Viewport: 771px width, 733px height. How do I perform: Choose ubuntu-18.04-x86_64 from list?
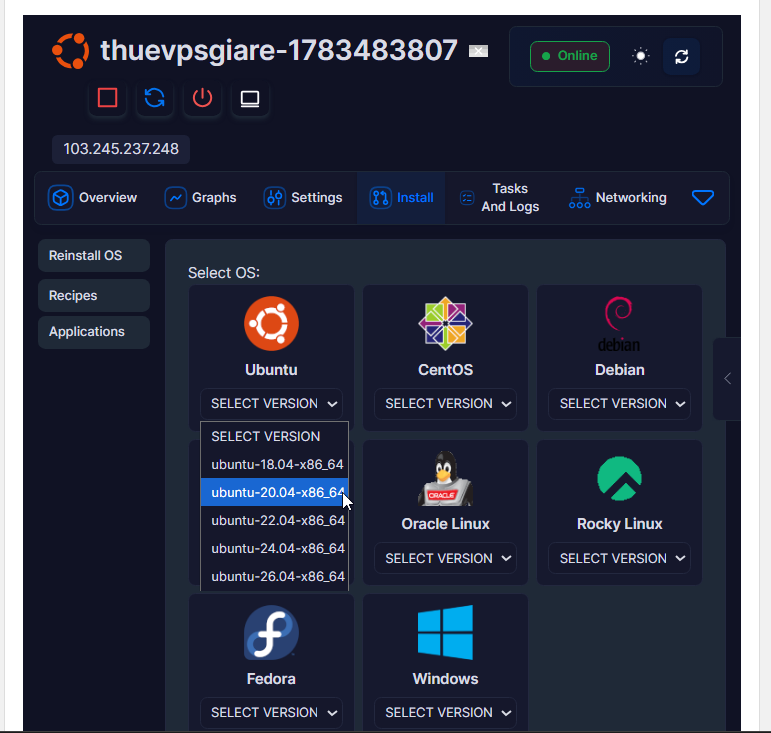(x=274, y=465)
